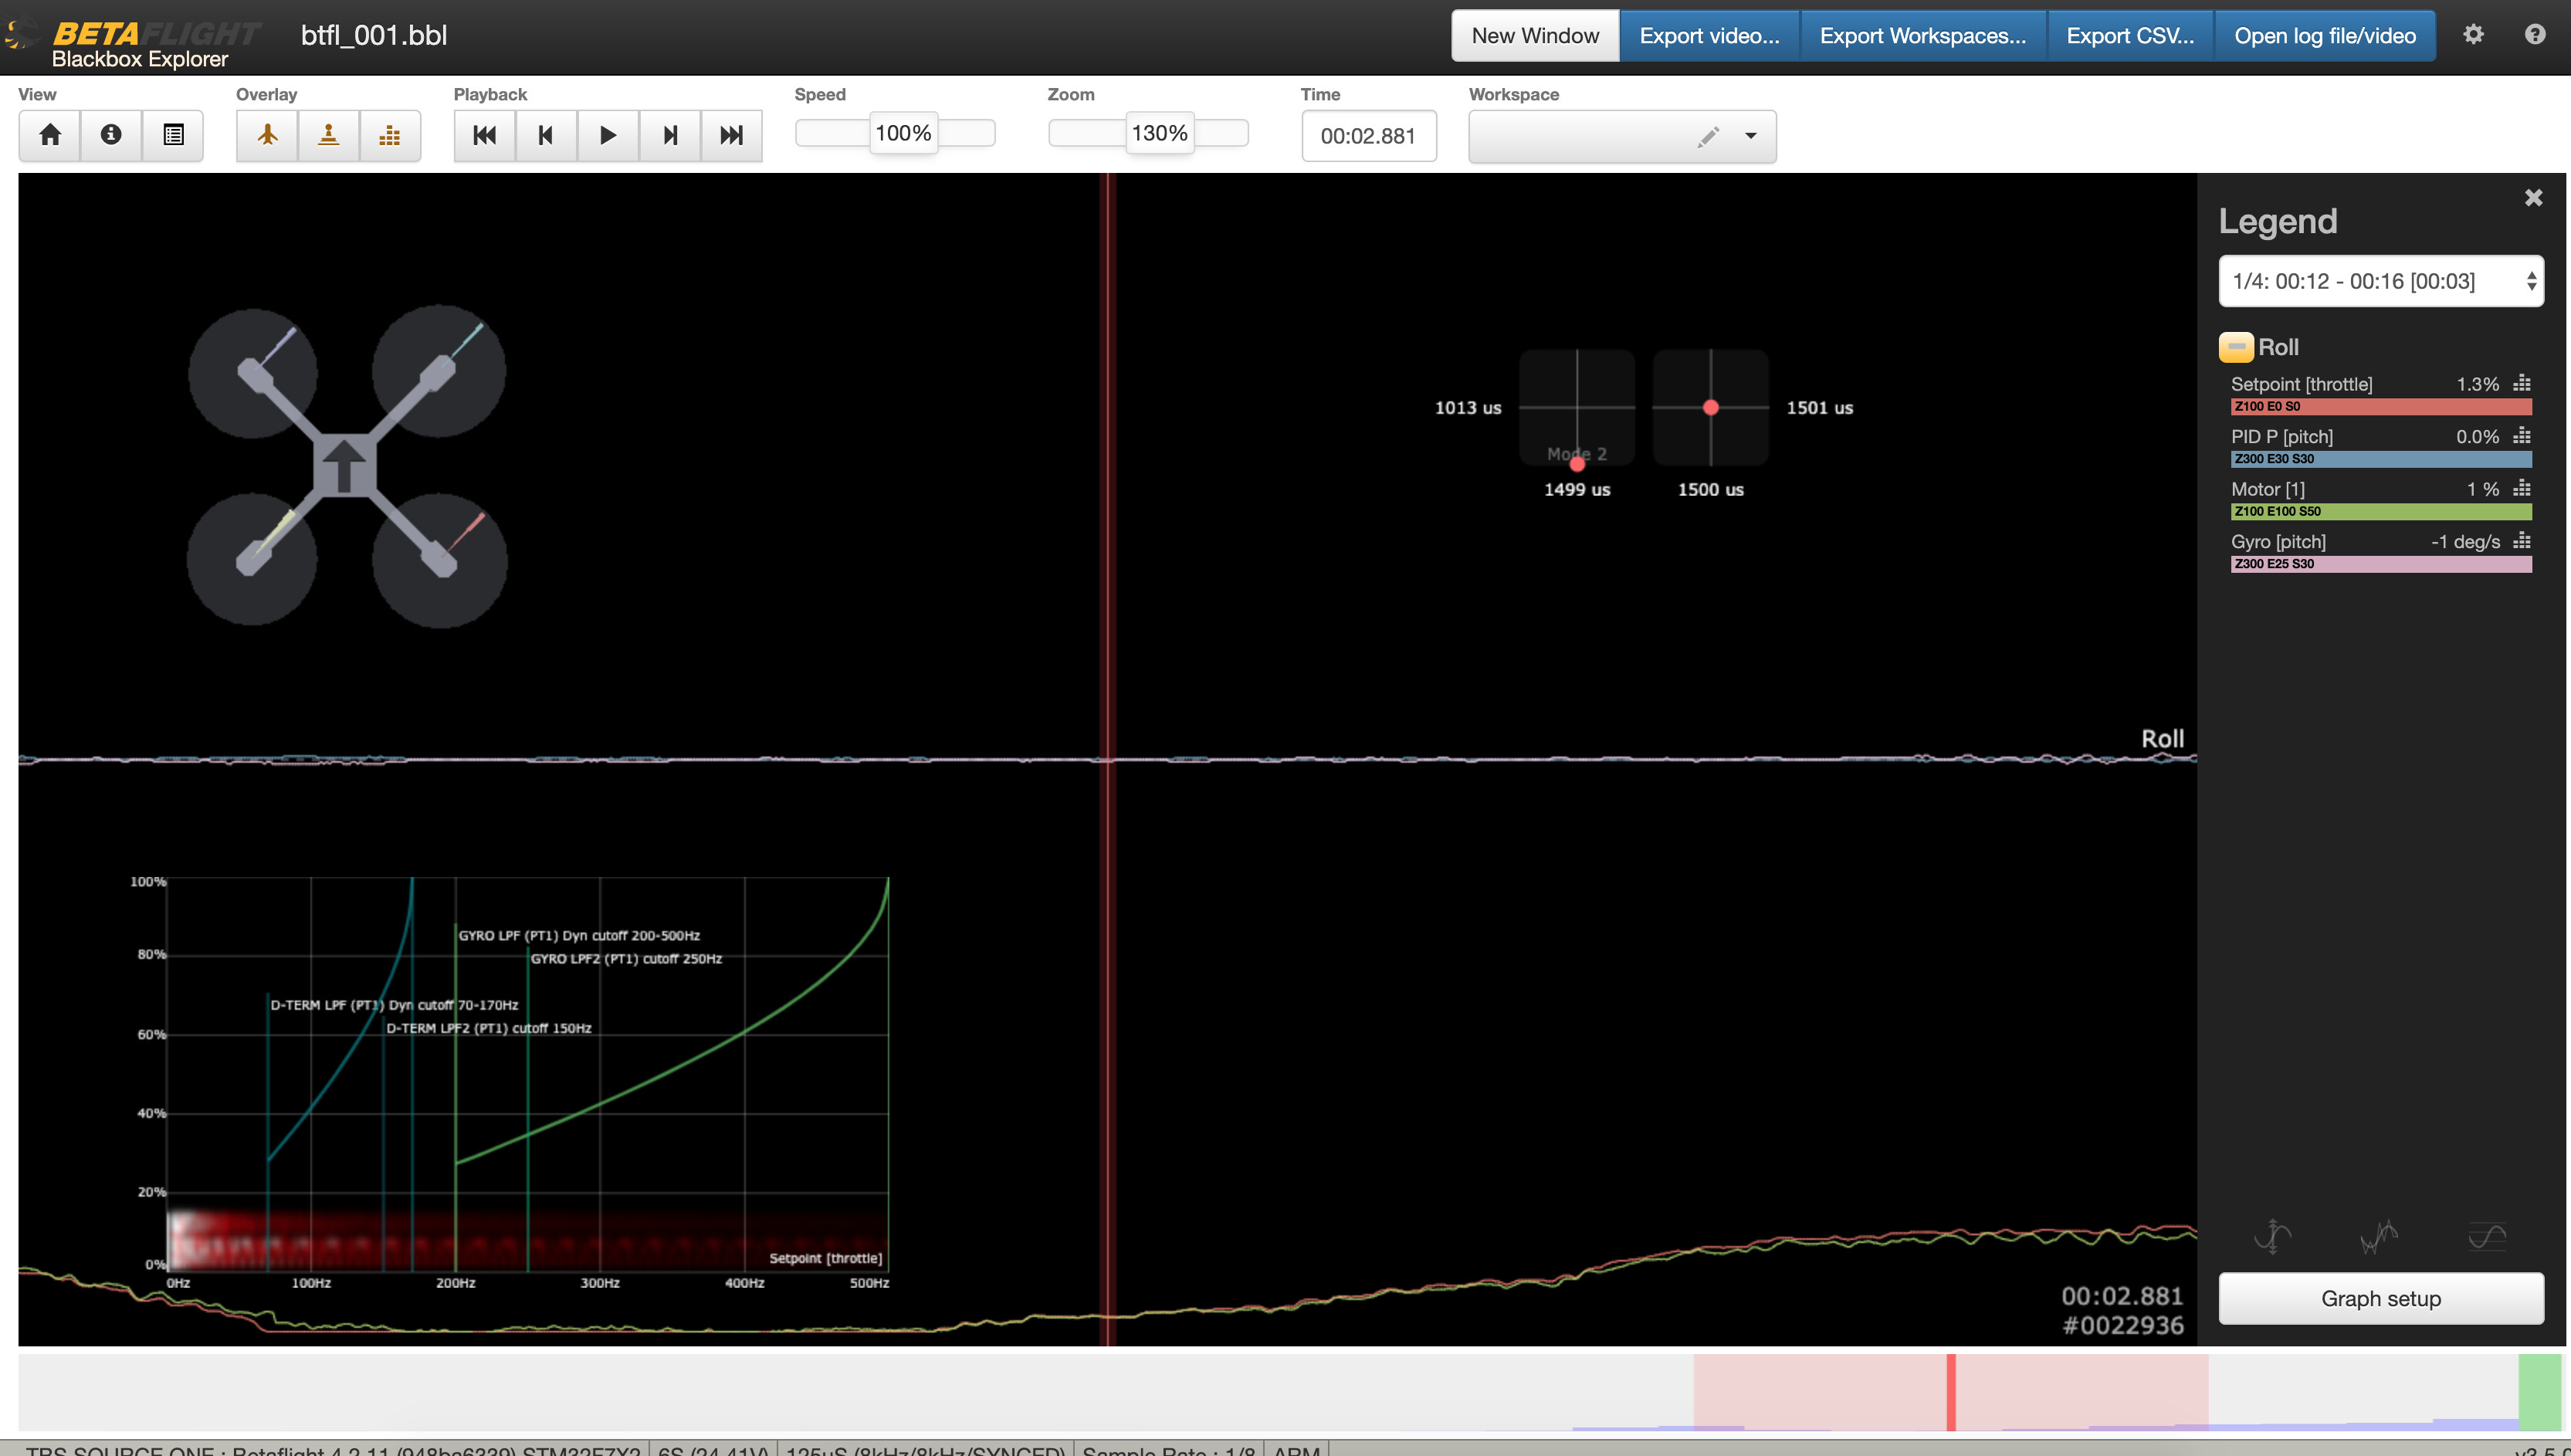Toggle the field values table icon
This screenshot has width=2571, height=1456.
click(173, 135)
